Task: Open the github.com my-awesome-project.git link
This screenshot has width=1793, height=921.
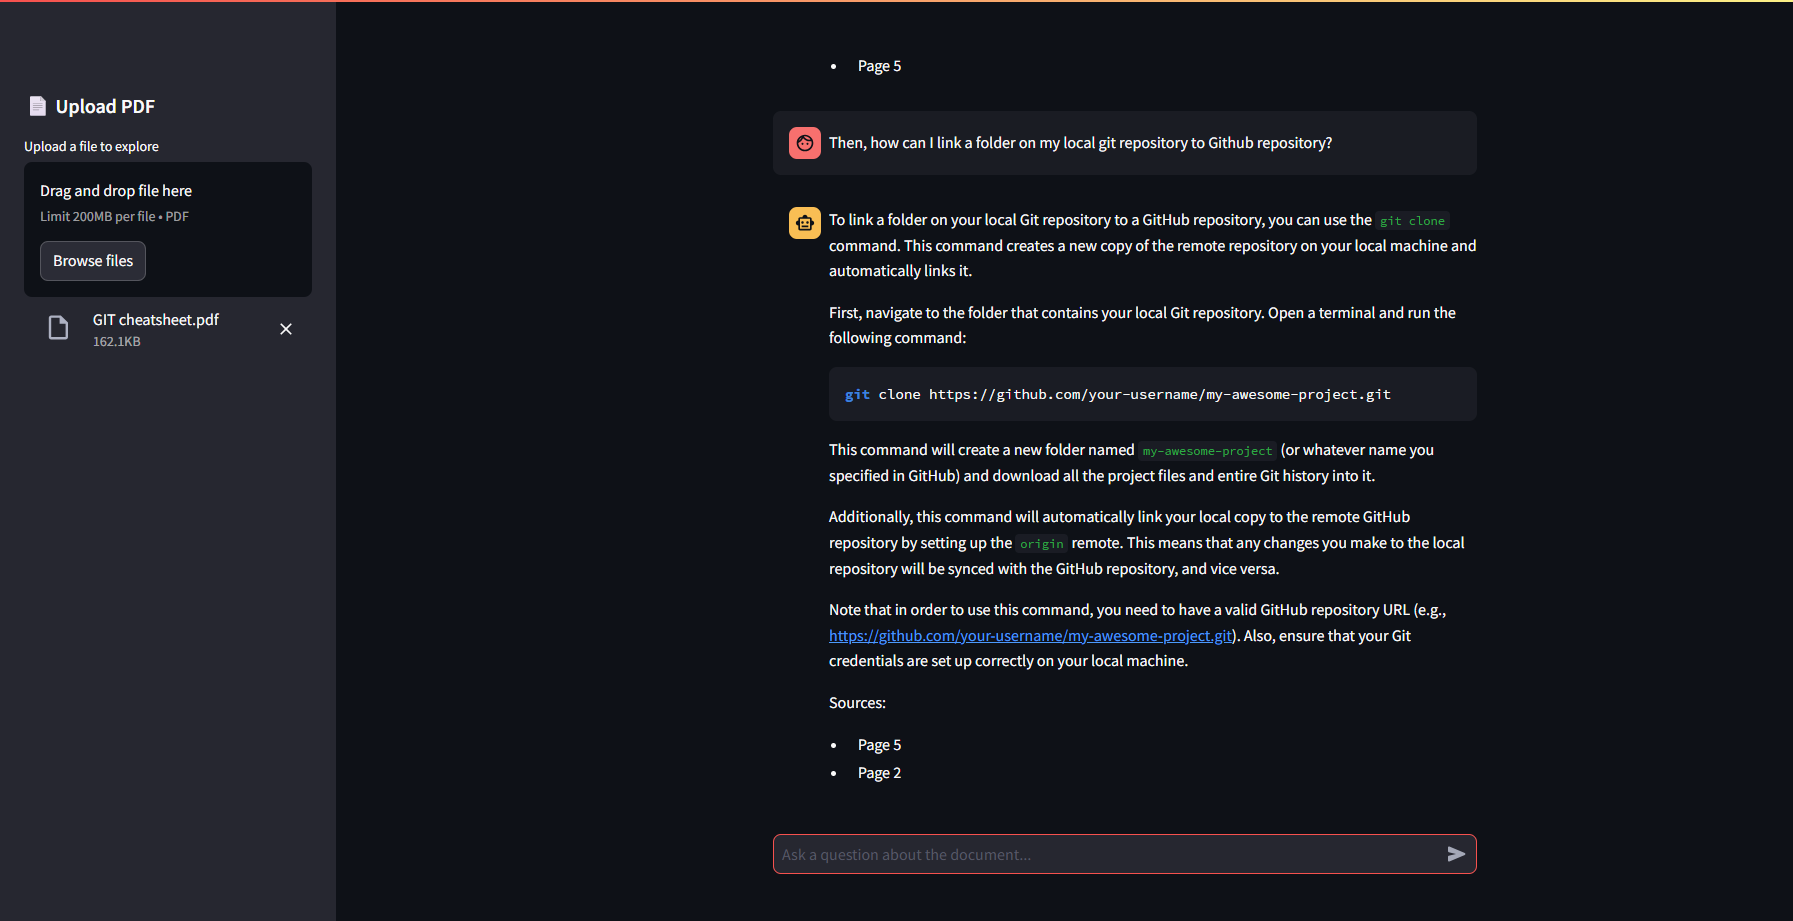Action: coord(1030,636)
